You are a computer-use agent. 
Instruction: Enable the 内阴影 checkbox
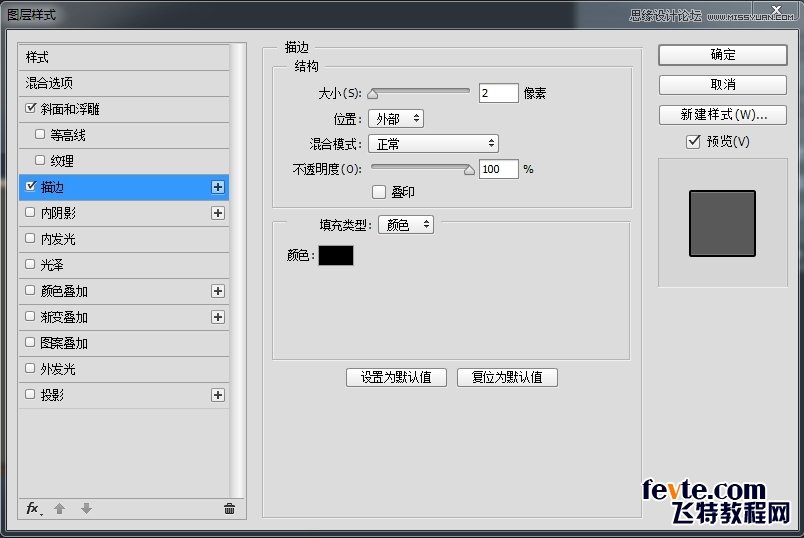click(x=30, y=212)
